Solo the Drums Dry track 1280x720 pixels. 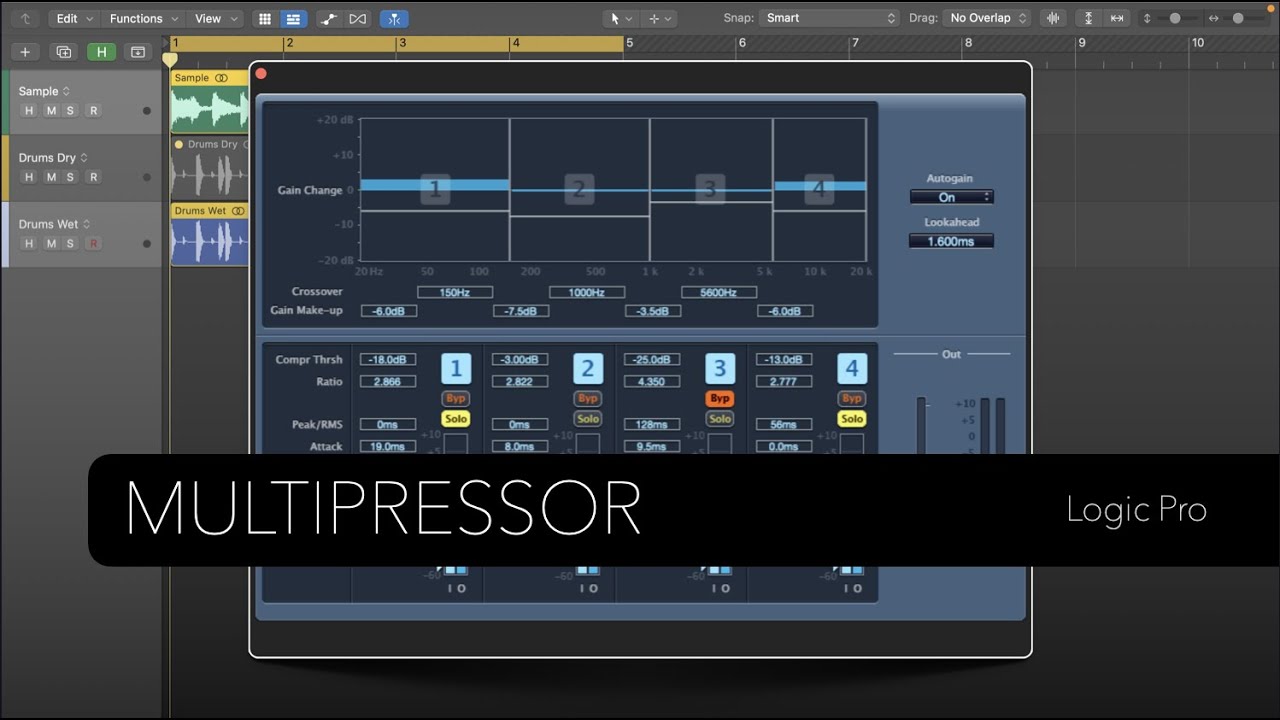[x=70, y=177]
